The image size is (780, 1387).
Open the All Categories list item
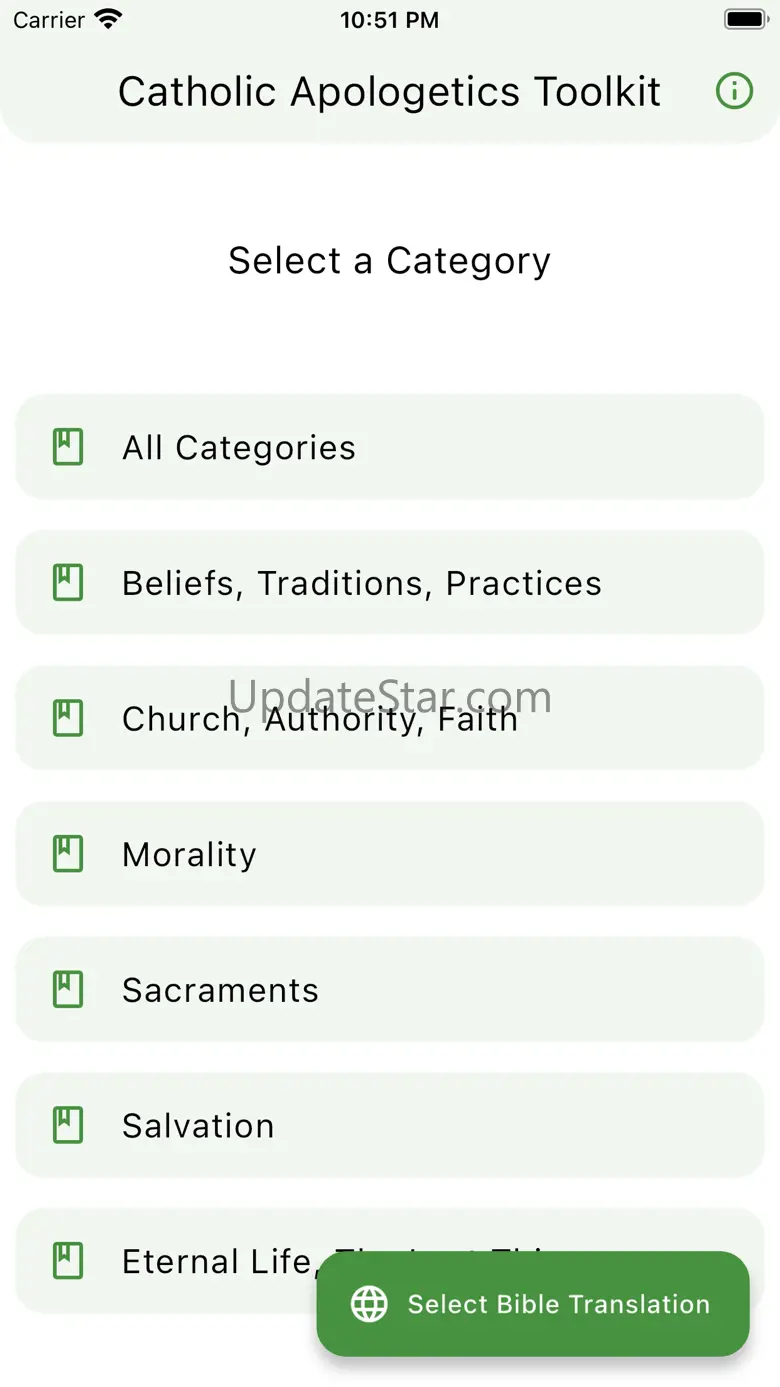pos(390,447)
